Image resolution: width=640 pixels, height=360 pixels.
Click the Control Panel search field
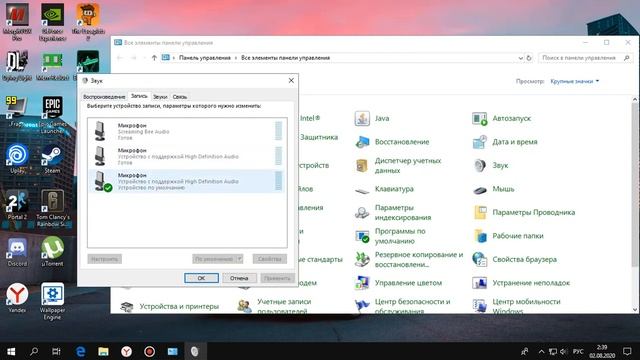[x=585, y=58]
